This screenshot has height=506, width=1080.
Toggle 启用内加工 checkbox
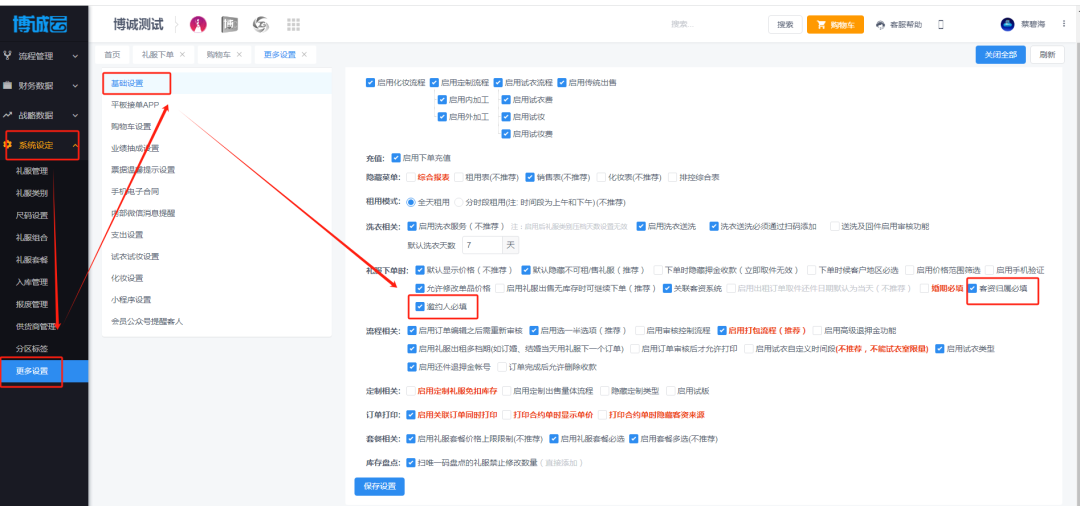click(x=442, y=99)
